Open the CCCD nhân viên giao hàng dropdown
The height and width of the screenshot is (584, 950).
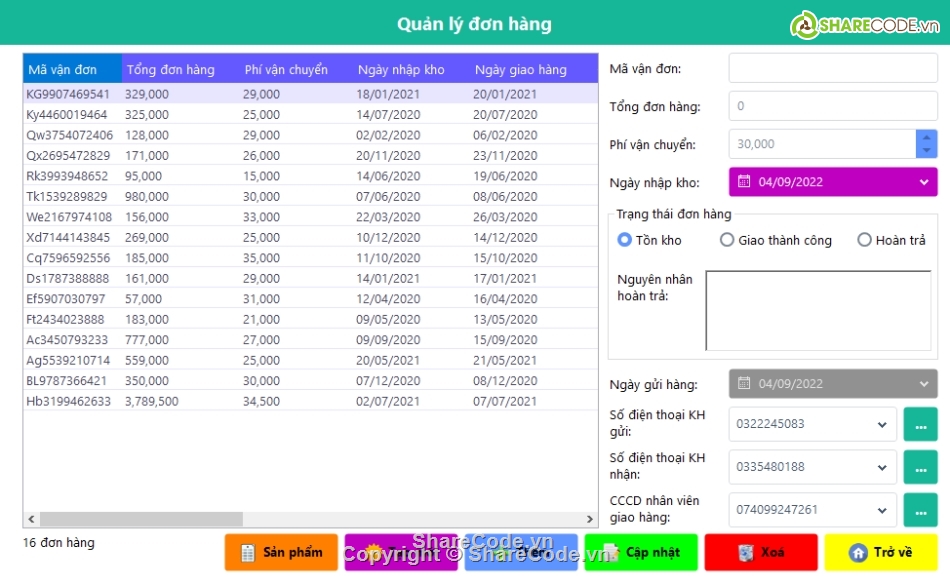[x=882, y=510]
